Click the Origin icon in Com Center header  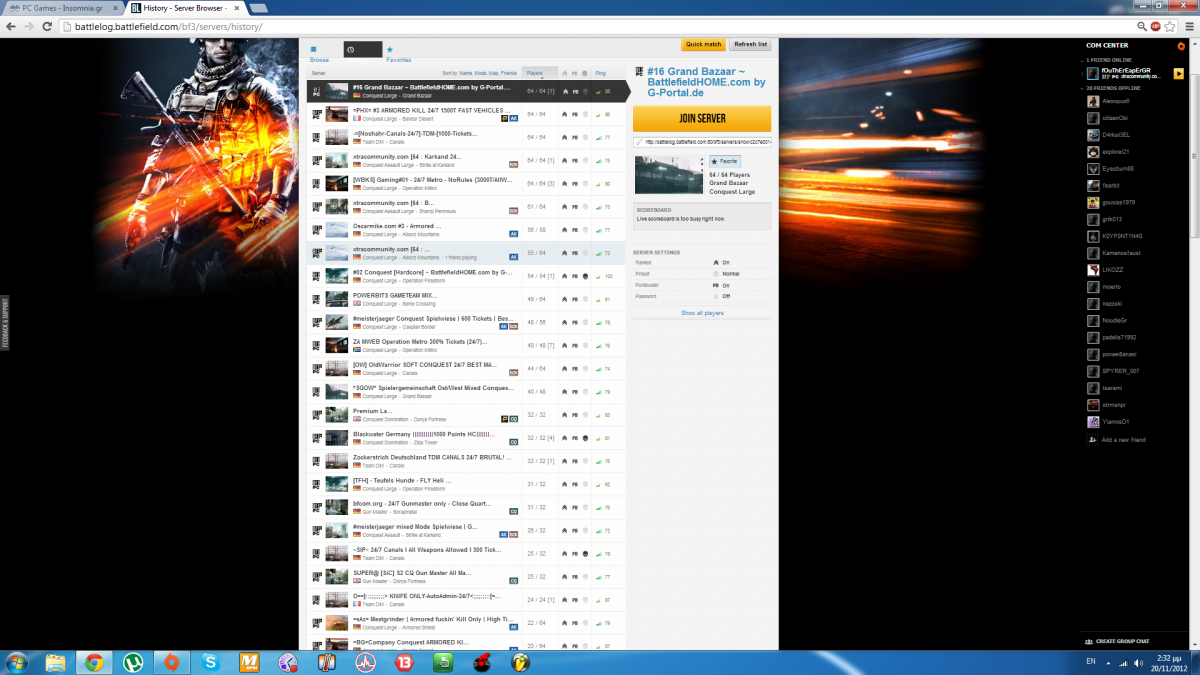(1181, 45)
